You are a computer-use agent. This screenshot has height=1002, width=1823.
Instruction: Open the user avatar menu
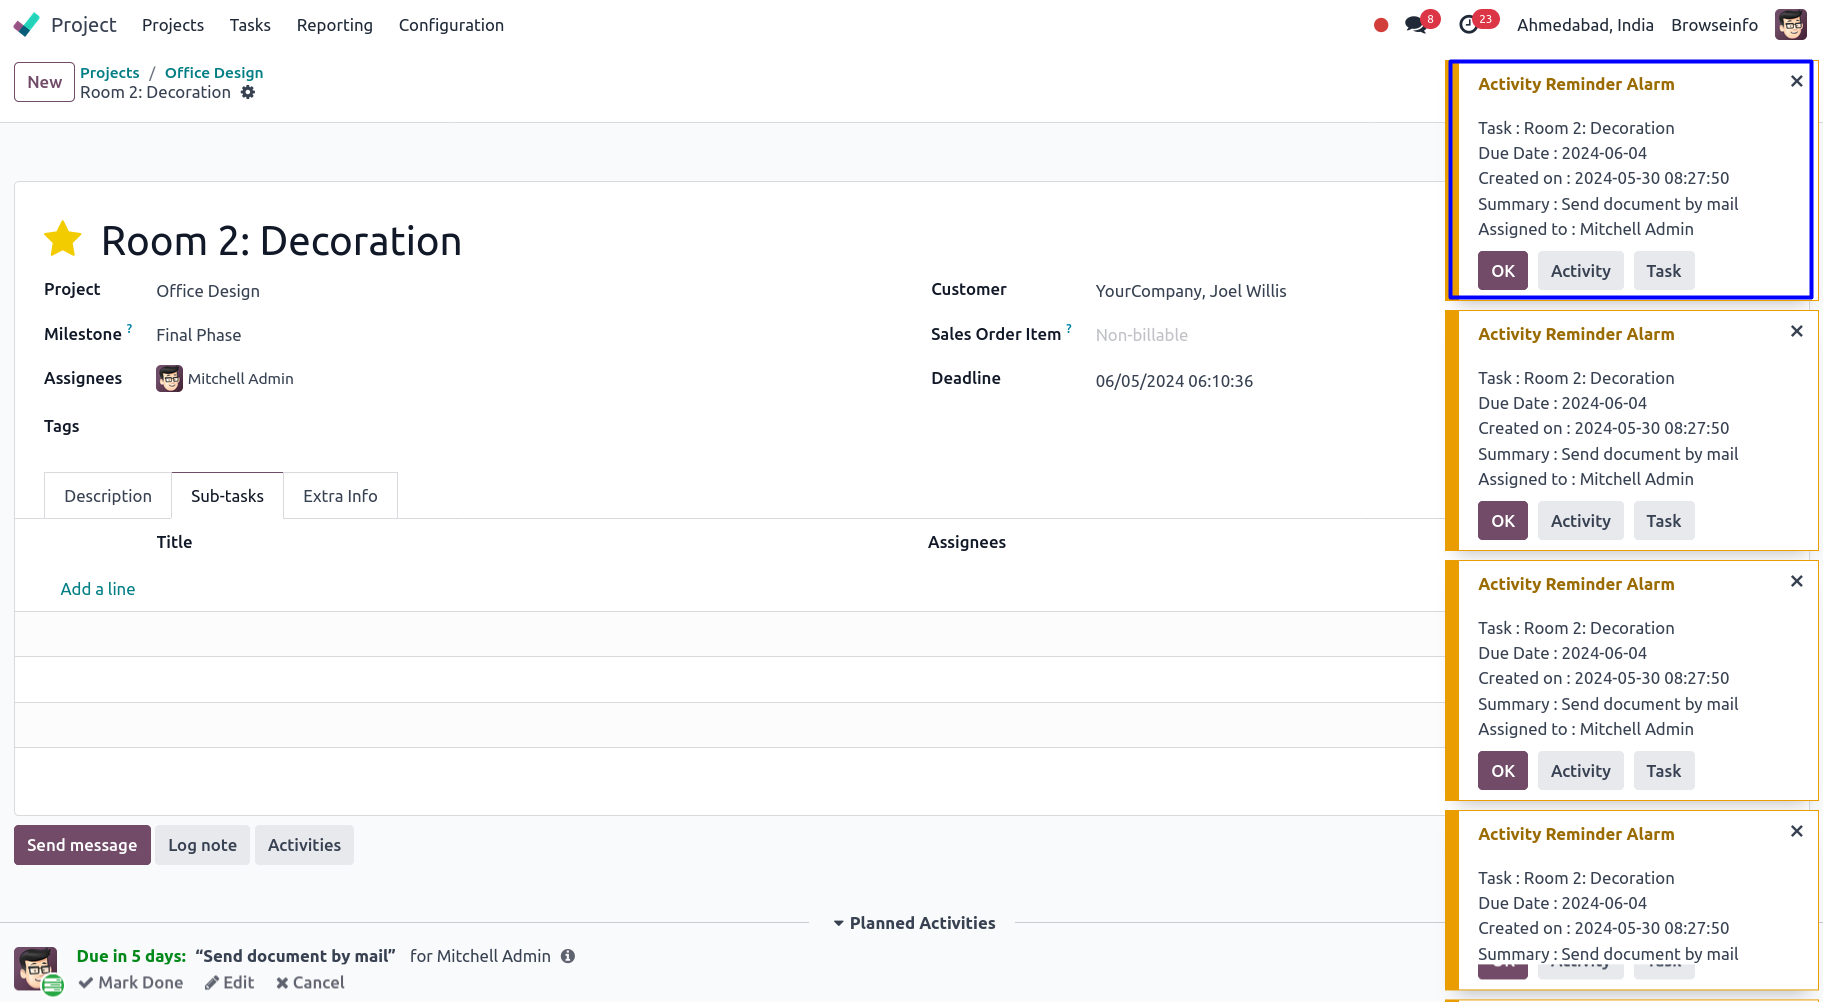(1790, 25)
